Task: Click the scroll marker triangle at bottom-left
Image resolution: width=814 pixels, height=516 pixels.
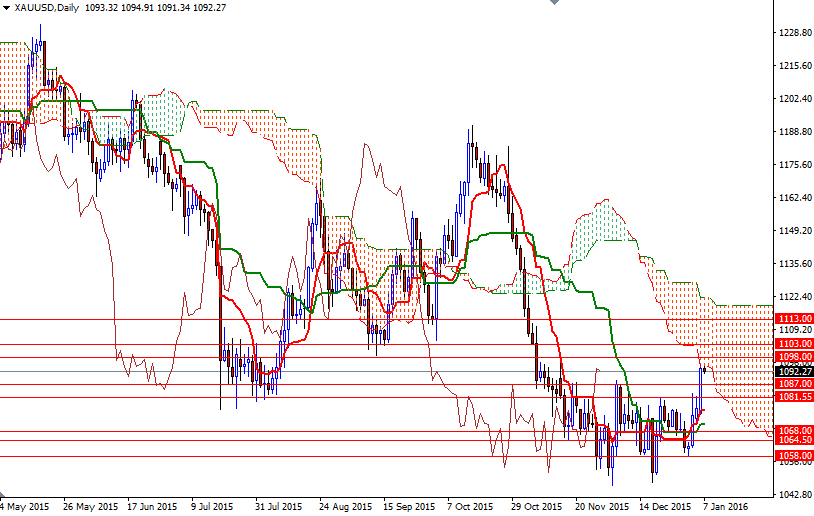Action: point(4,496)
